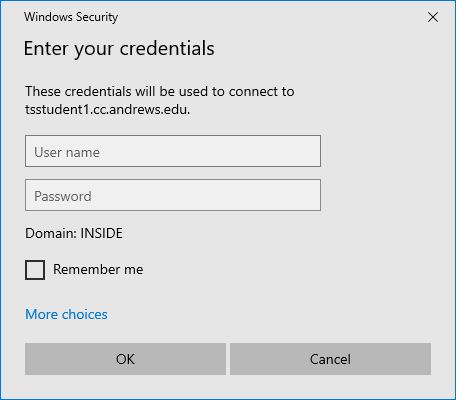Image resolution: width=456 pixels, height=400 pixels.
Task: Click the word INSIDE in domain line
Action: tap(102, 233)
